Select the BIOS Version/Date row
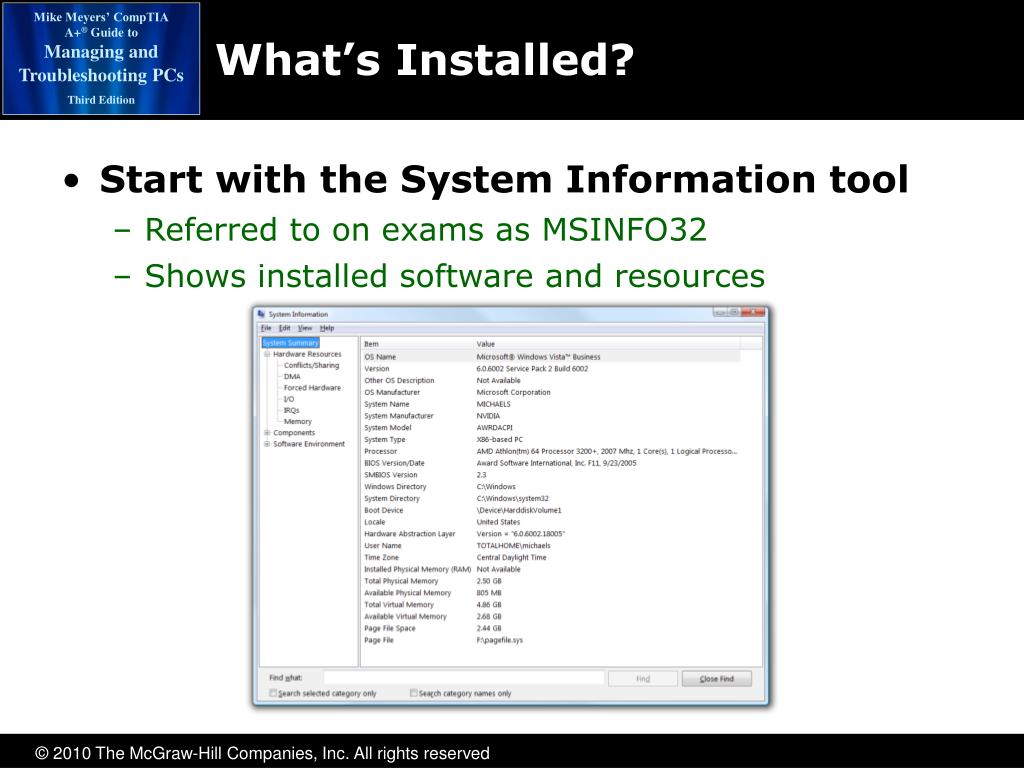The image size is (1024, 768). click(551, 463)
